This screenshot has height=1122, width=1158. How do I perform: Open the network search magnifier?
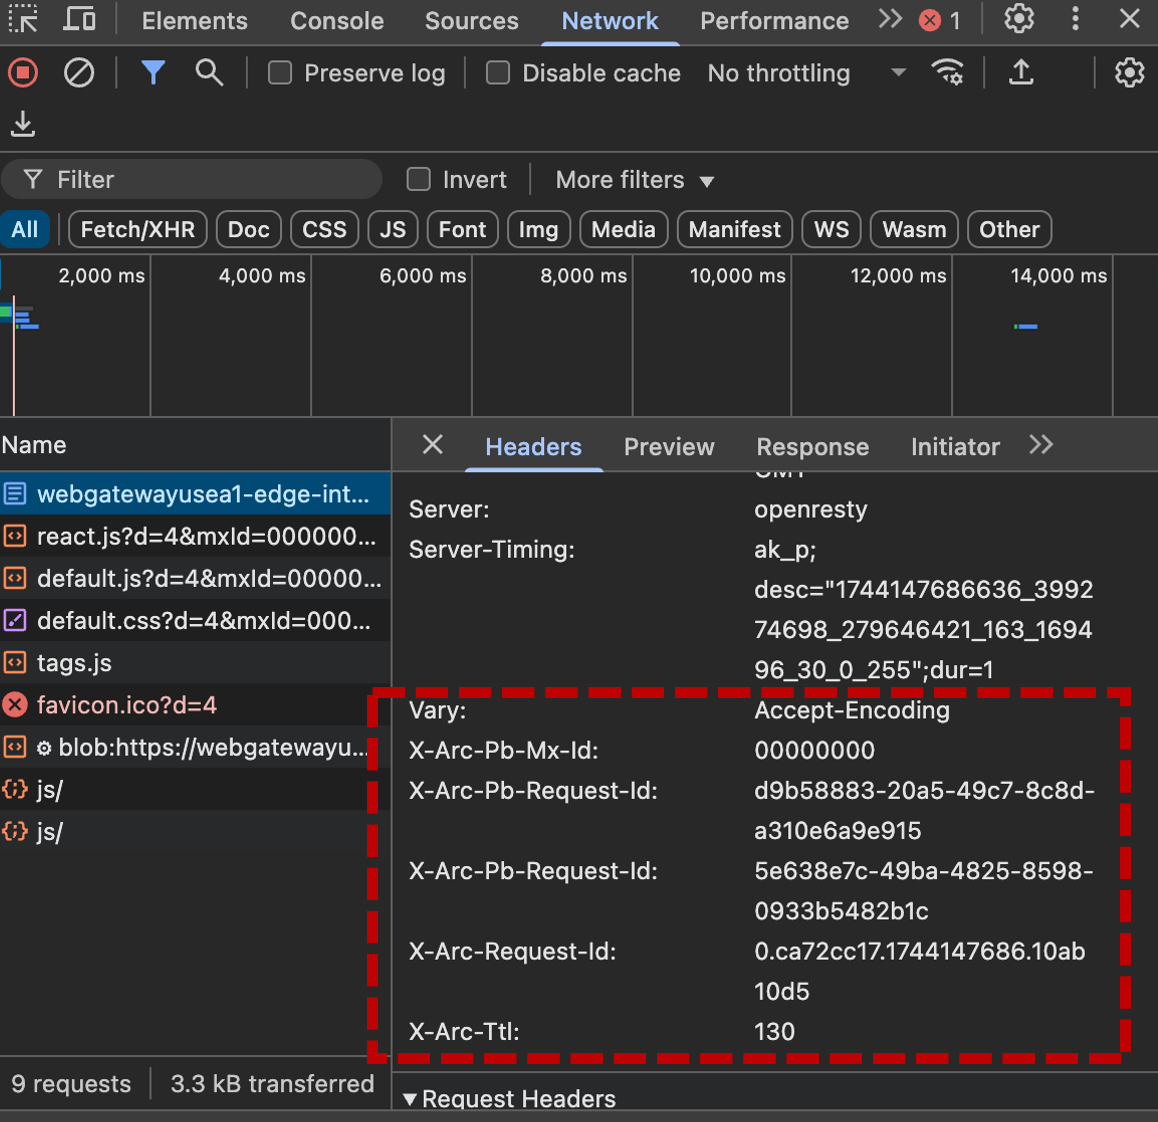coord(209,73)
